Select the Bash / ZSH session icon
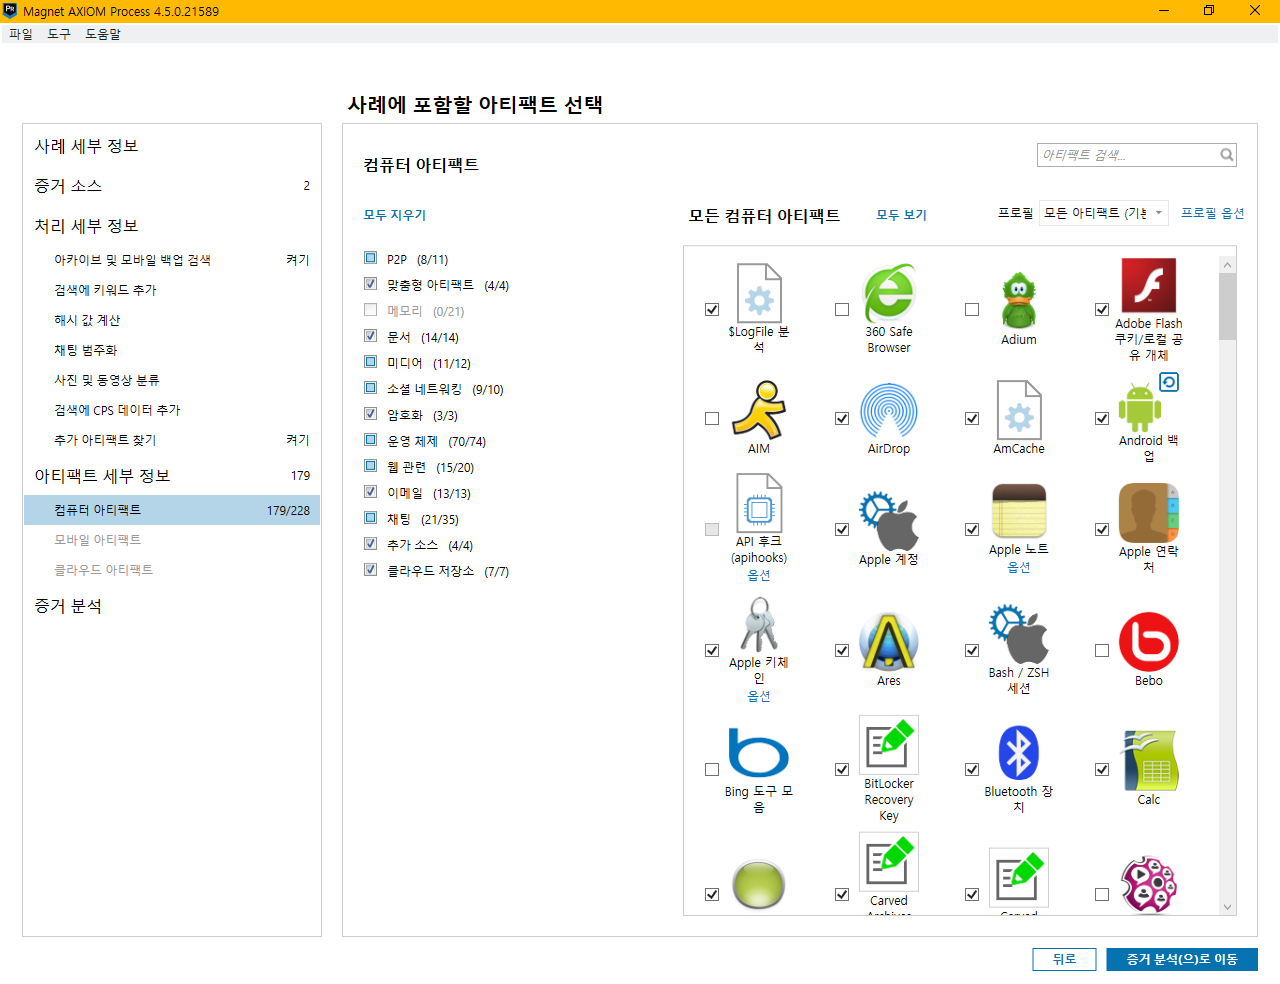 pos(1019,633)
